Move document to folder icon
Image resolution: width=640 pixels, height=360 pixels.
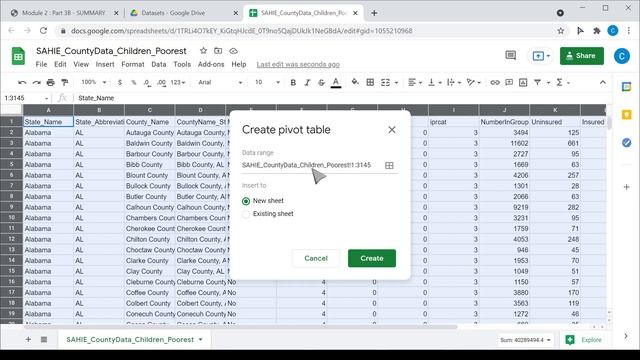click(x=218, y=51)
